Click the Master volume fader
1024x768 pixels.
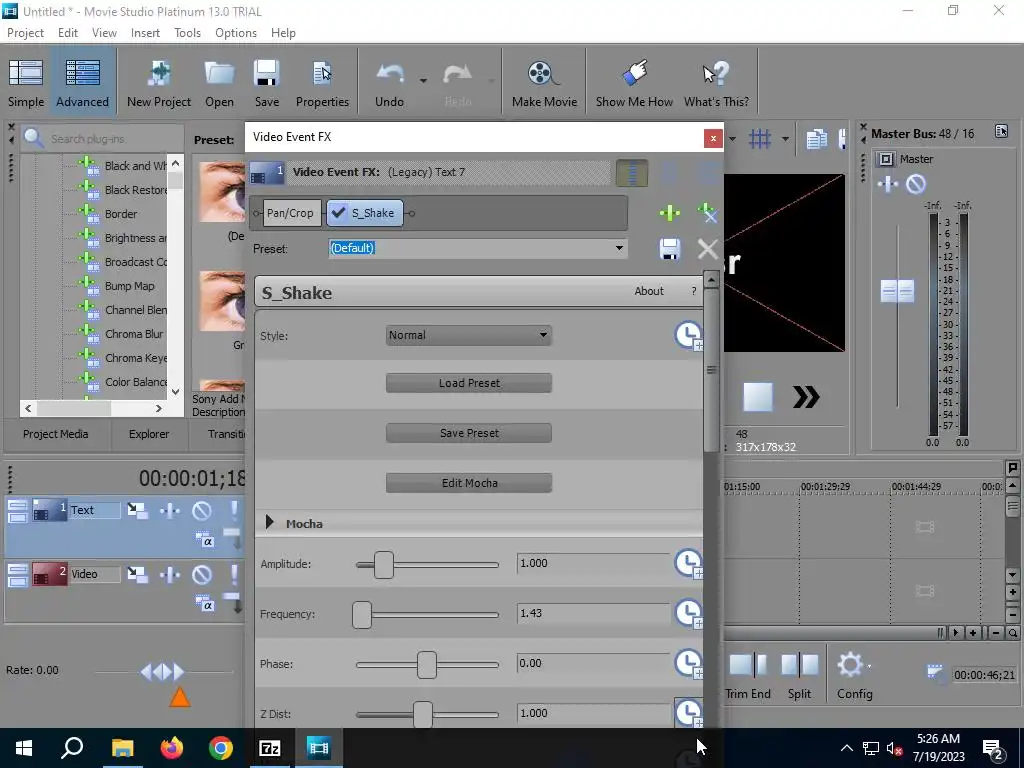[897, 291]
